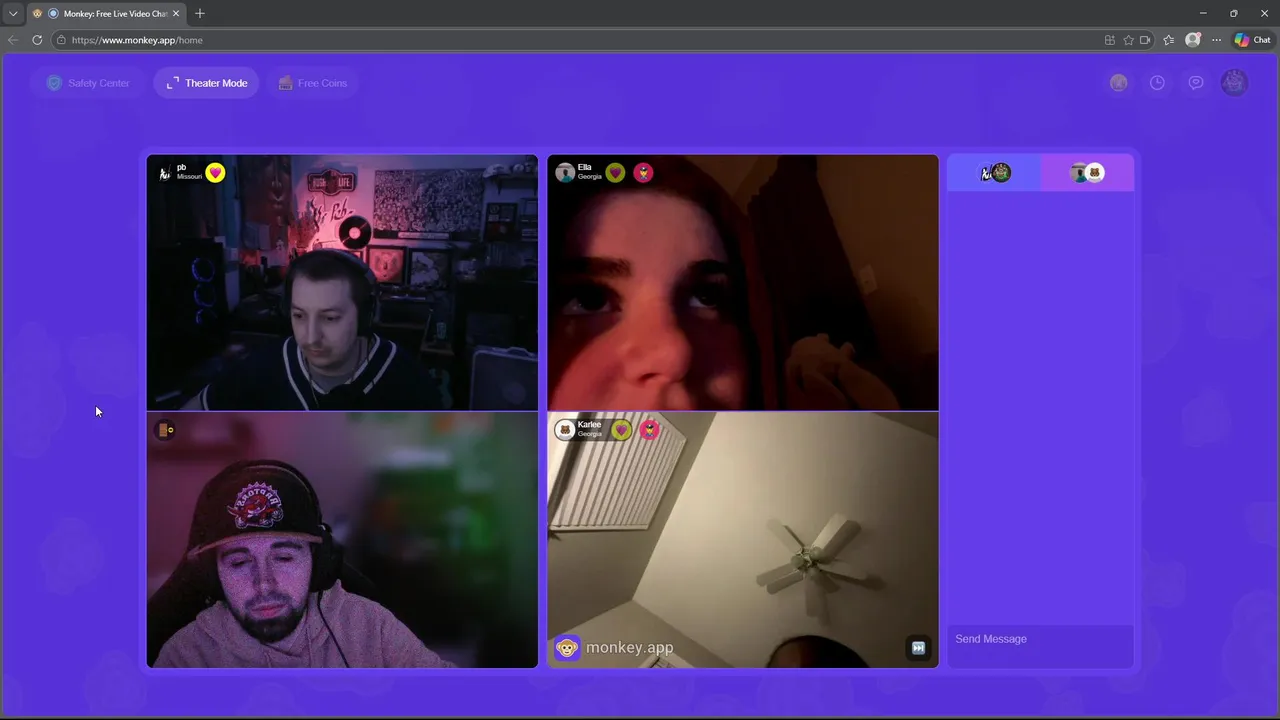View site information lock icon
Viewport: 1280px width, 720px height.
point(61,40)
